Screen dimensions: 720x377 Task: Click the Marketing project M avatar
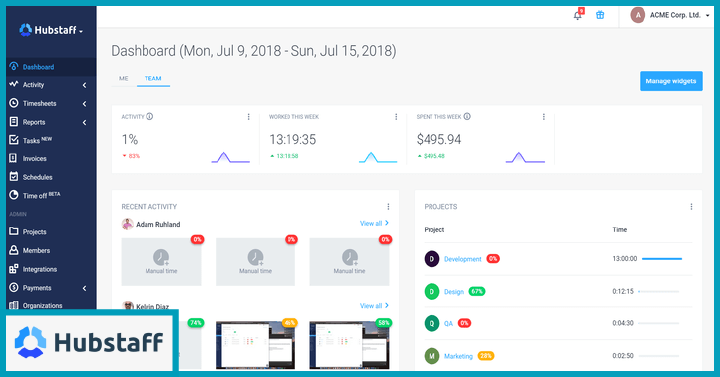point(432,356)
